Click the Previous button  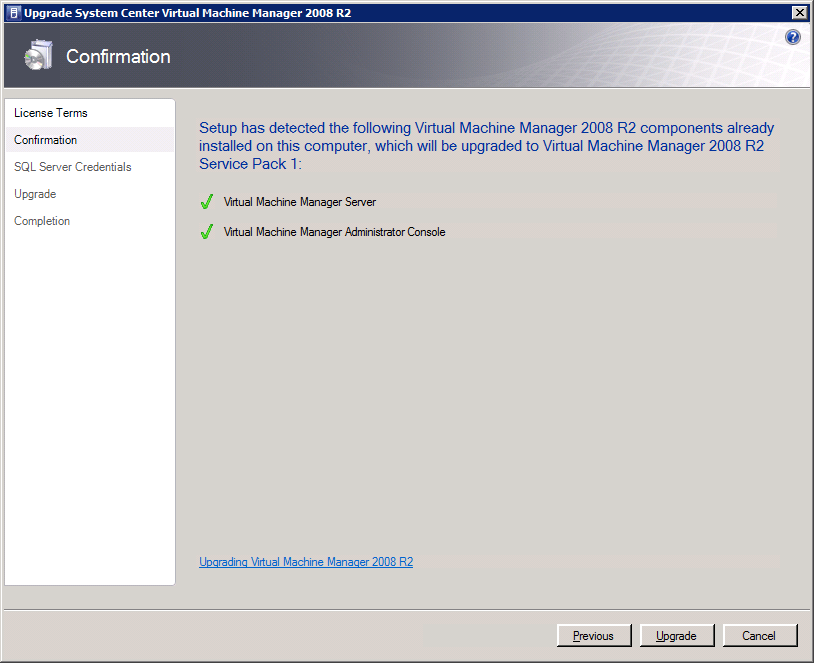coord(594,635)
